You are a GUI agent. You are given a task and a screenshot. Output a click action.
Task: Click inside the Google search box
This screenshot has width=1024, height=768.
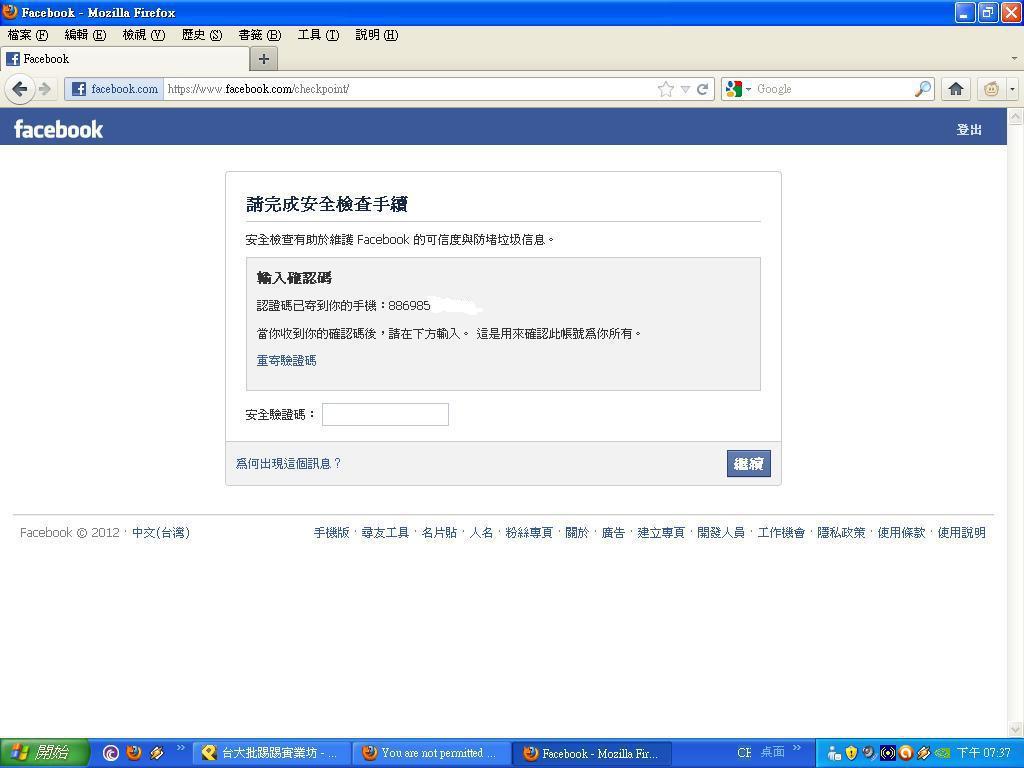(x=833, y=89)
